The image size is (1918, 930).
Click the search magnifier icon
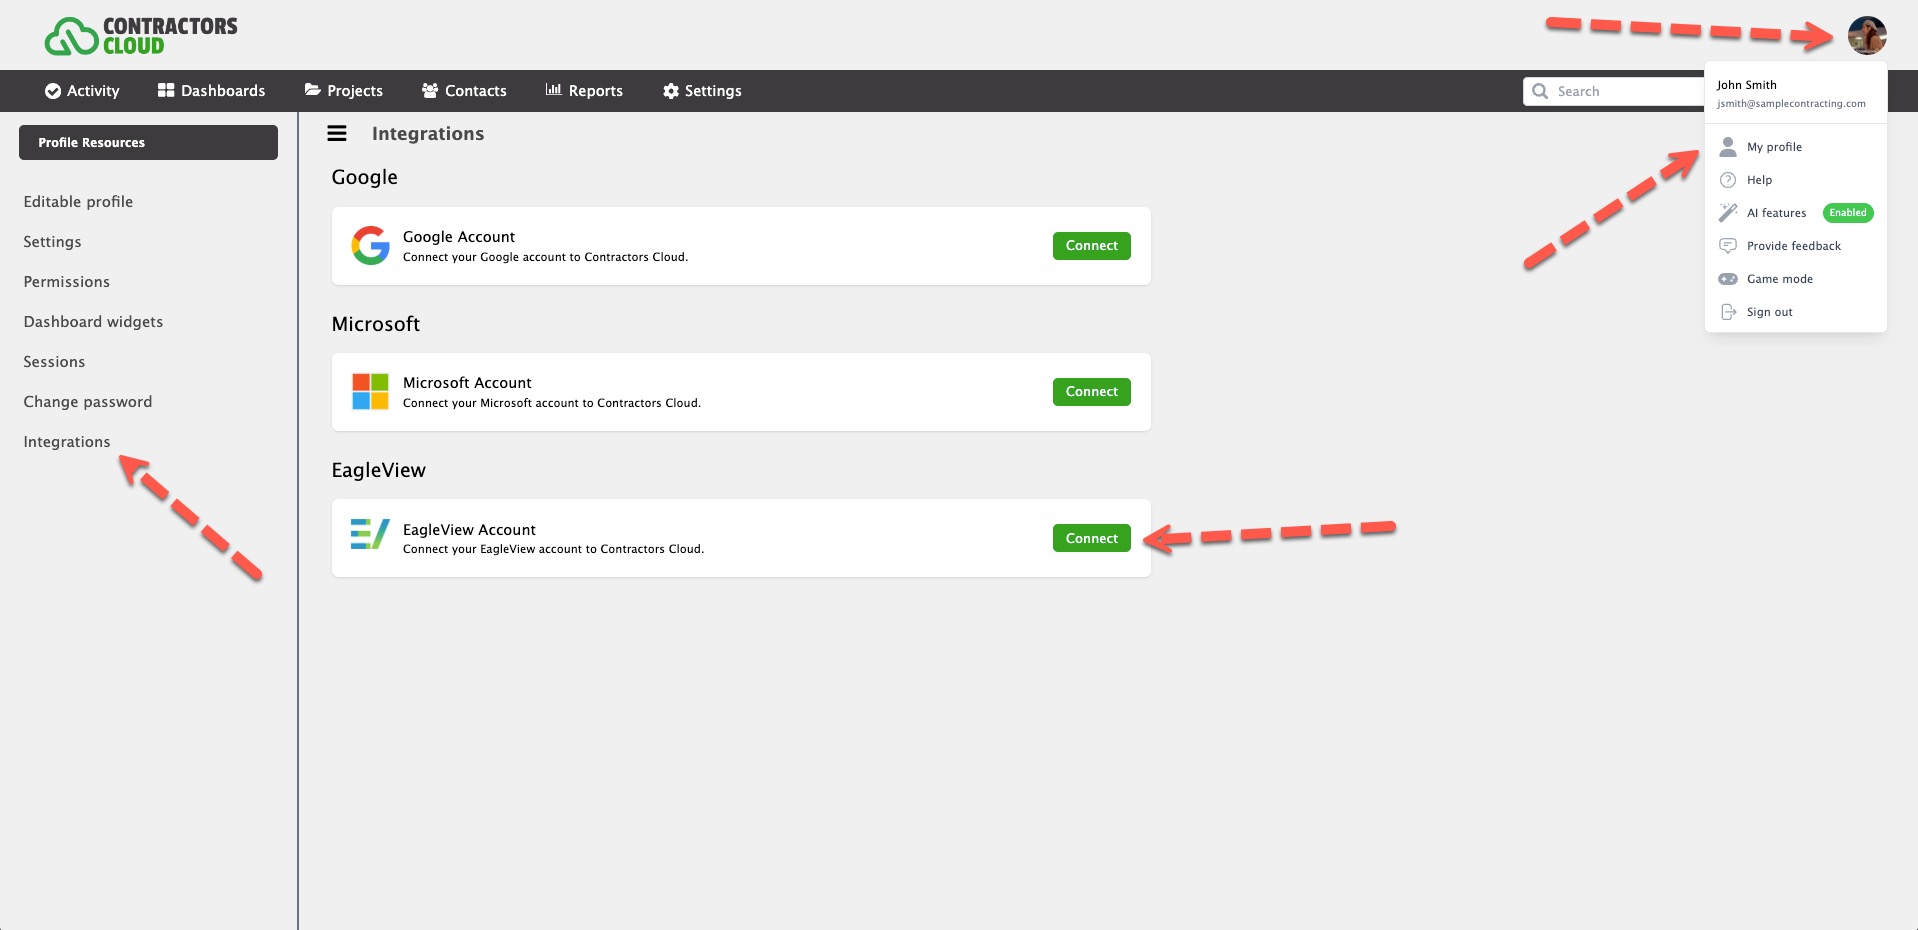click(1540, 91)
